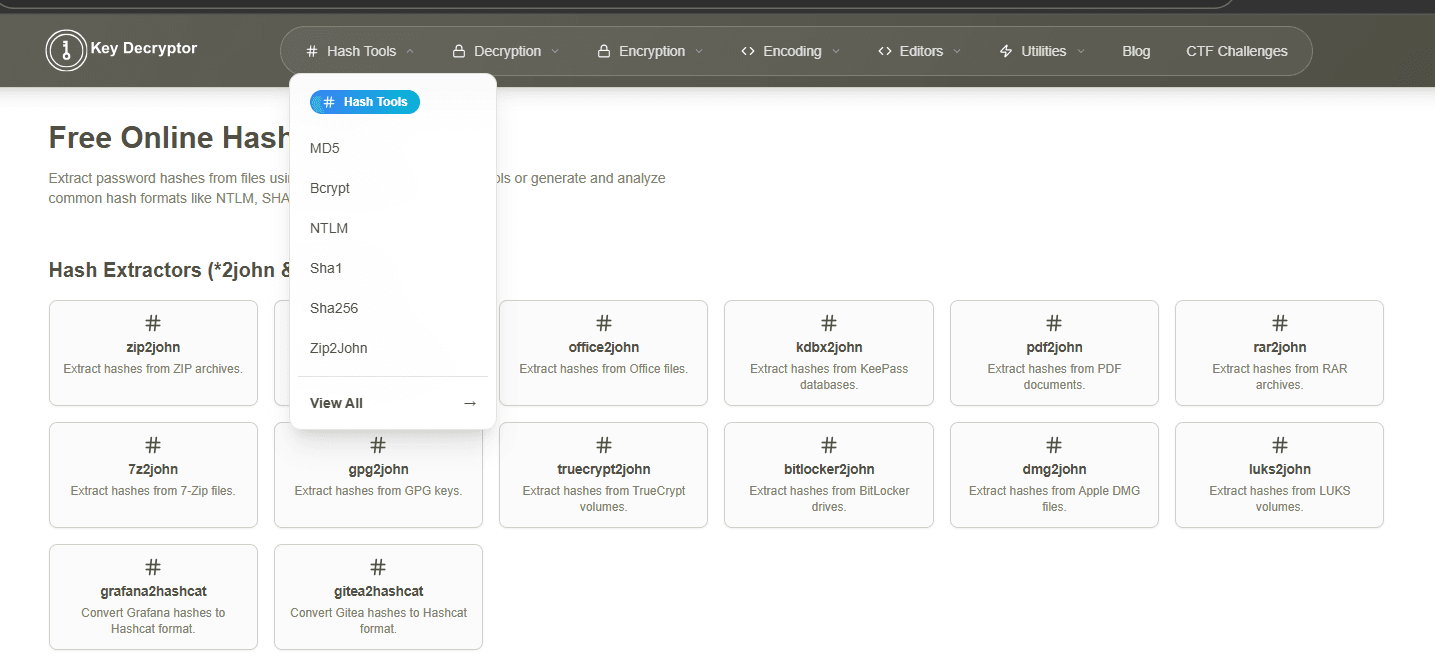Click the Key Decryptor logo icon
Viewport: 1435px width, 663px height.
(x=66, y=51)
